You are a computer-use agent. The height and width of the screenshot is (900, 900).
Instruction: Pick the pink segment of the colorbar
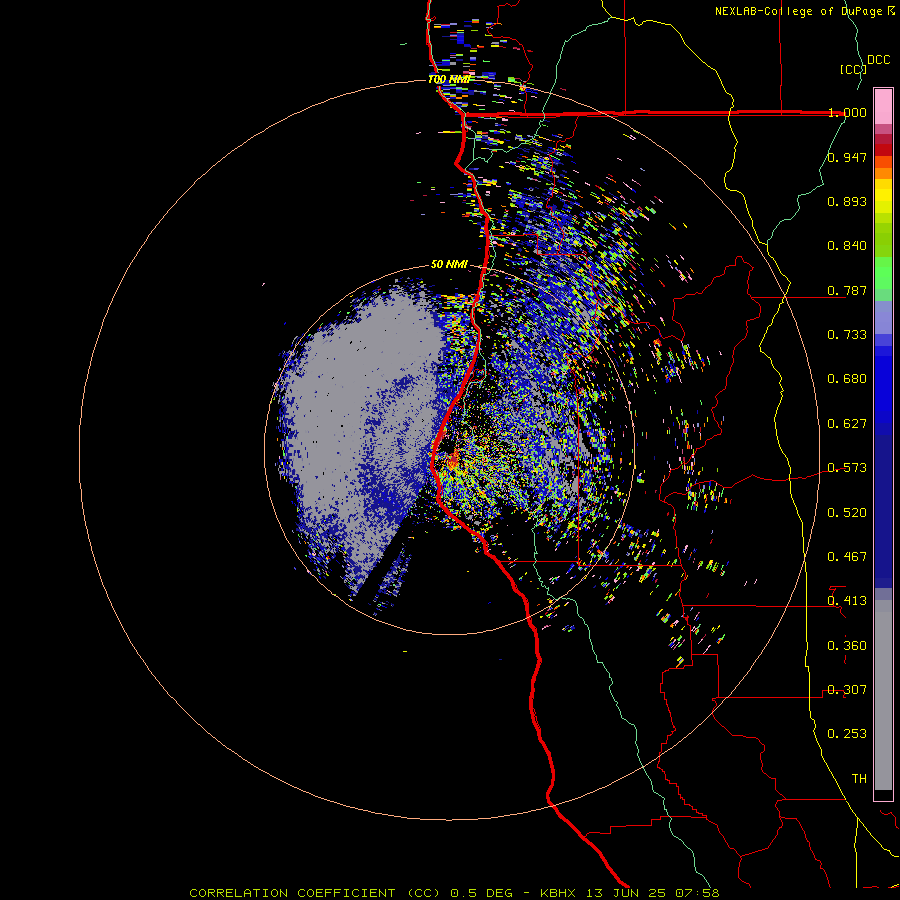pos(883,106)
